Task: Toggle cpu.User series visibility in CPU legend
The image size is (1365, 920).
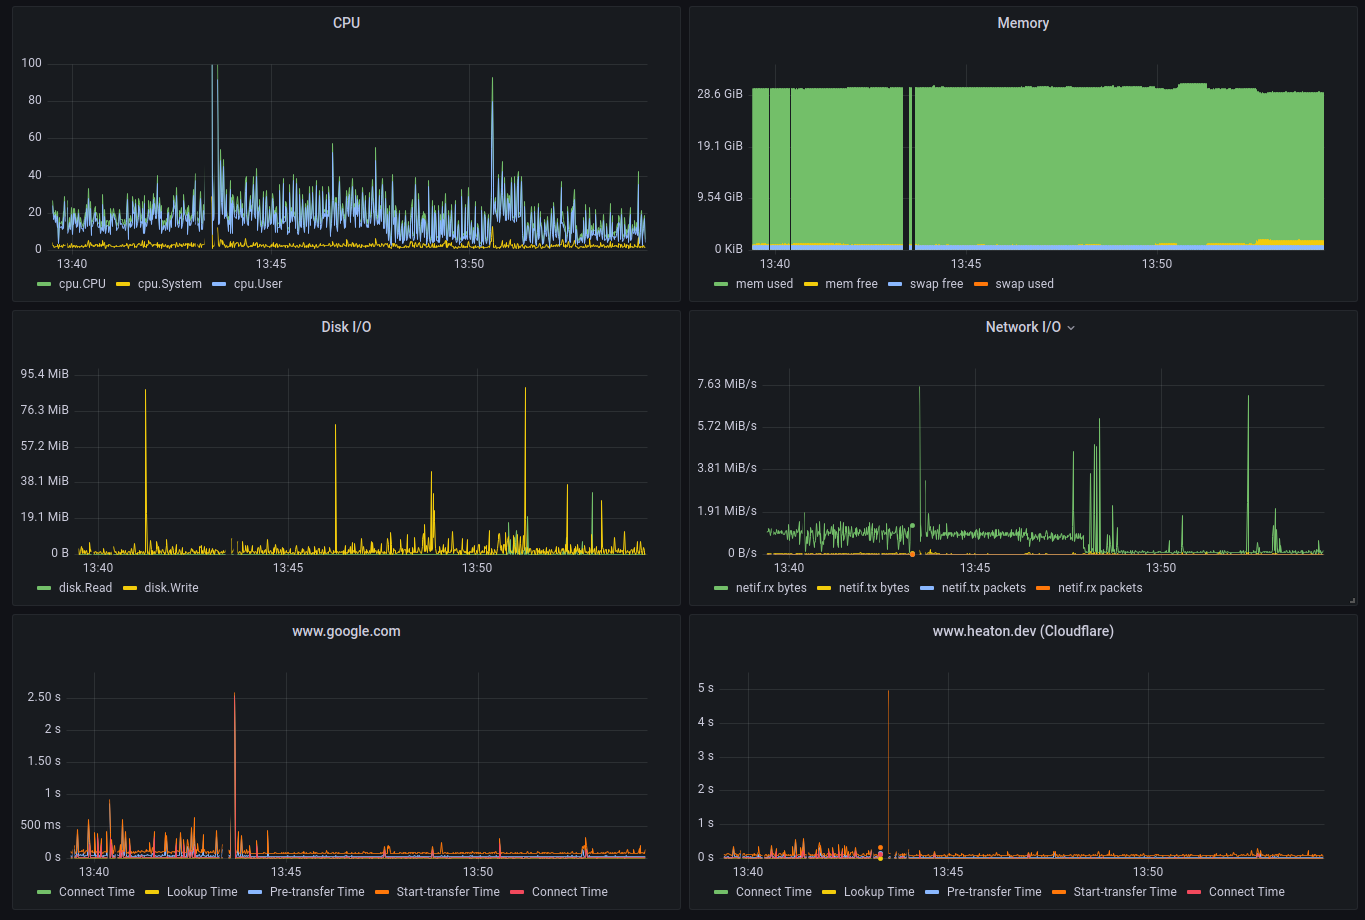Action: pyautogui.click(x=257, y=284)
